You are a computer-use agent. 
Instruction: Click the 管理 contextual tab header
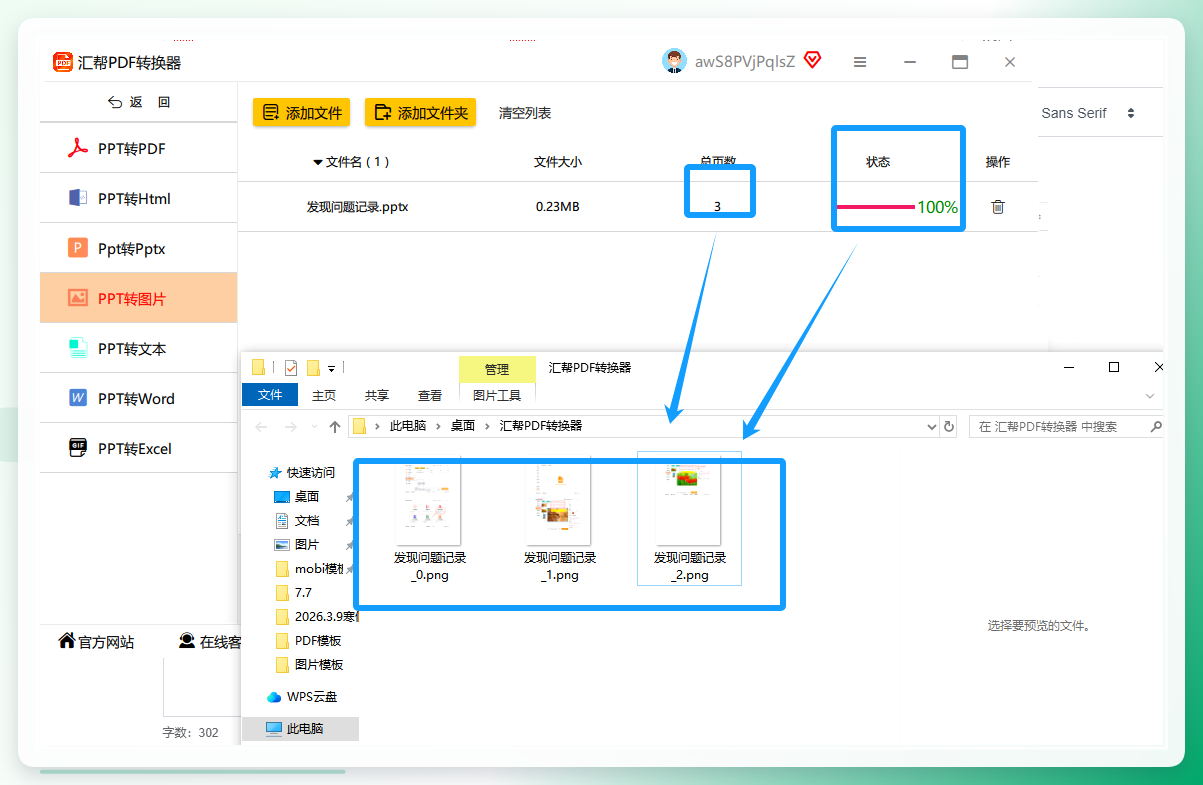coord(497,369)
